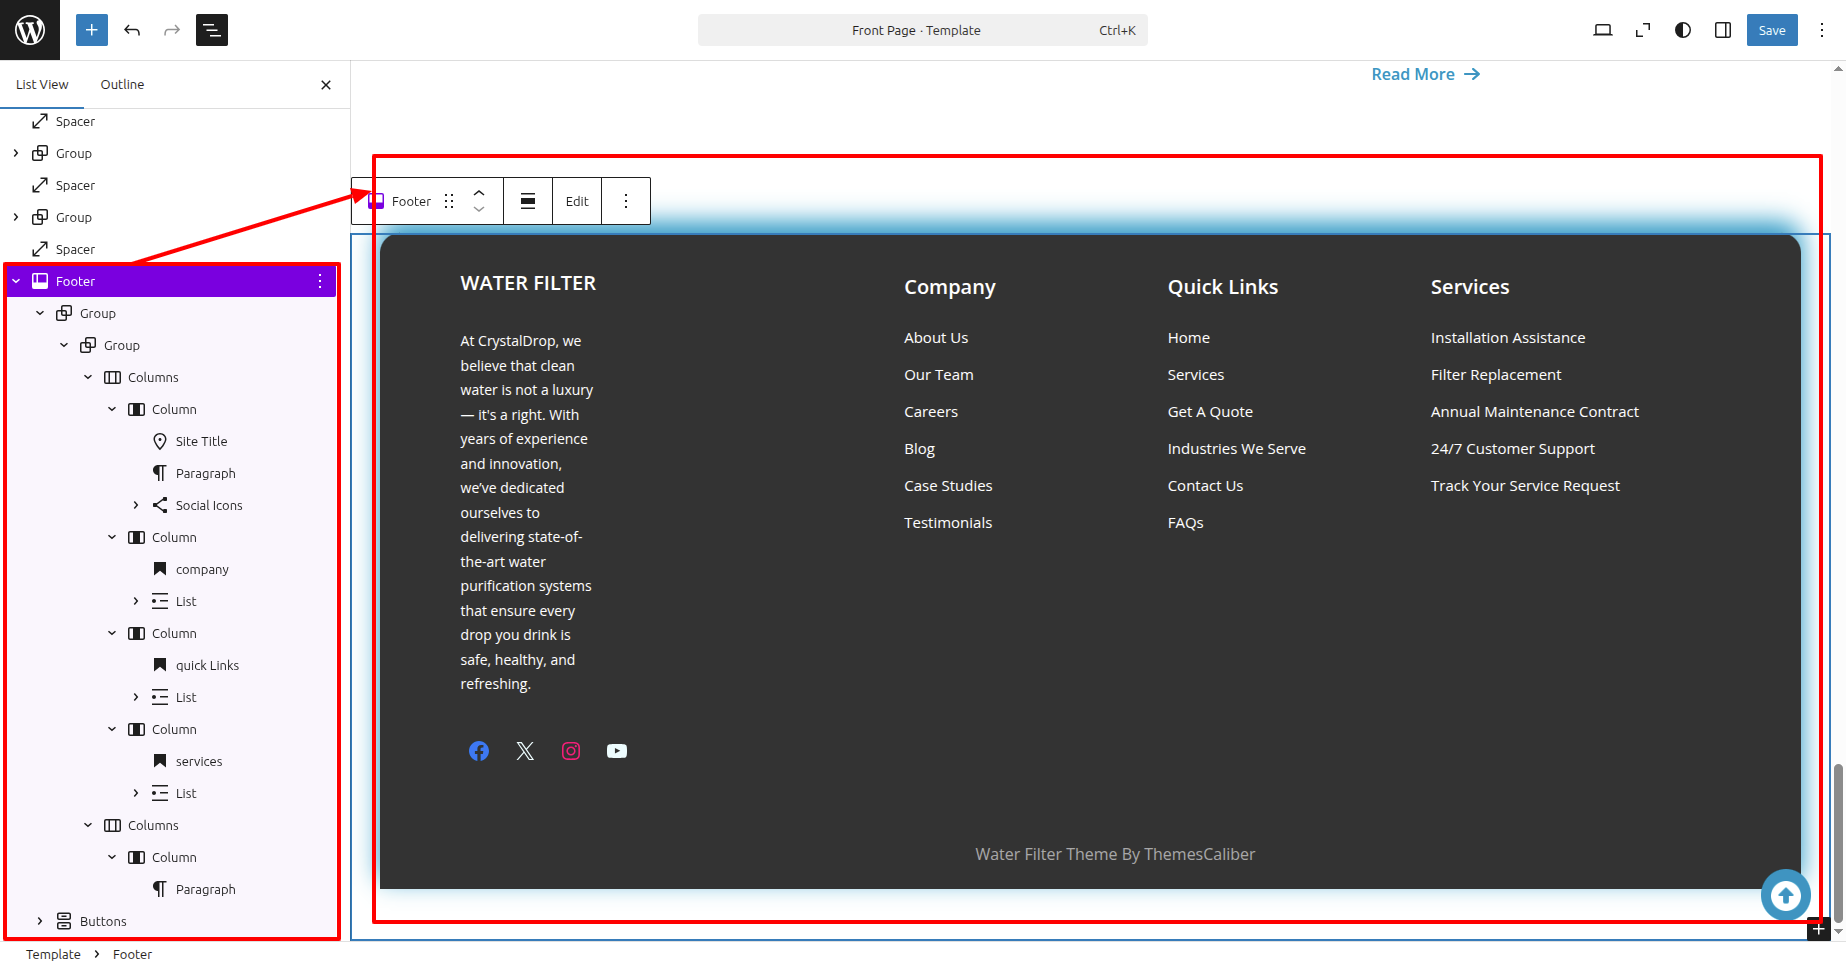Collapse the first Columns block
The image size is (1846, 966).
88,377
